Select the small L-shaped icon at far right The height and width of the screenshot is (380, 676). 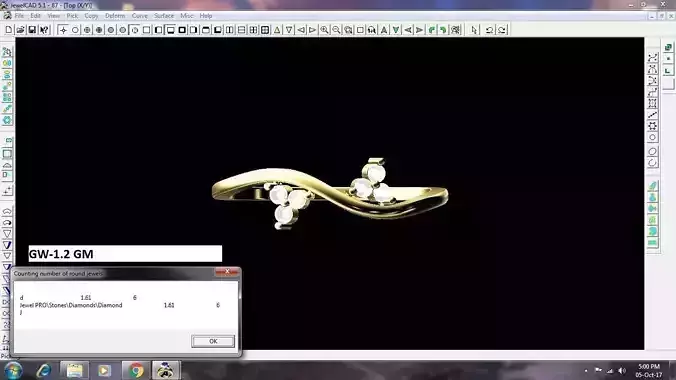(668, 70)
